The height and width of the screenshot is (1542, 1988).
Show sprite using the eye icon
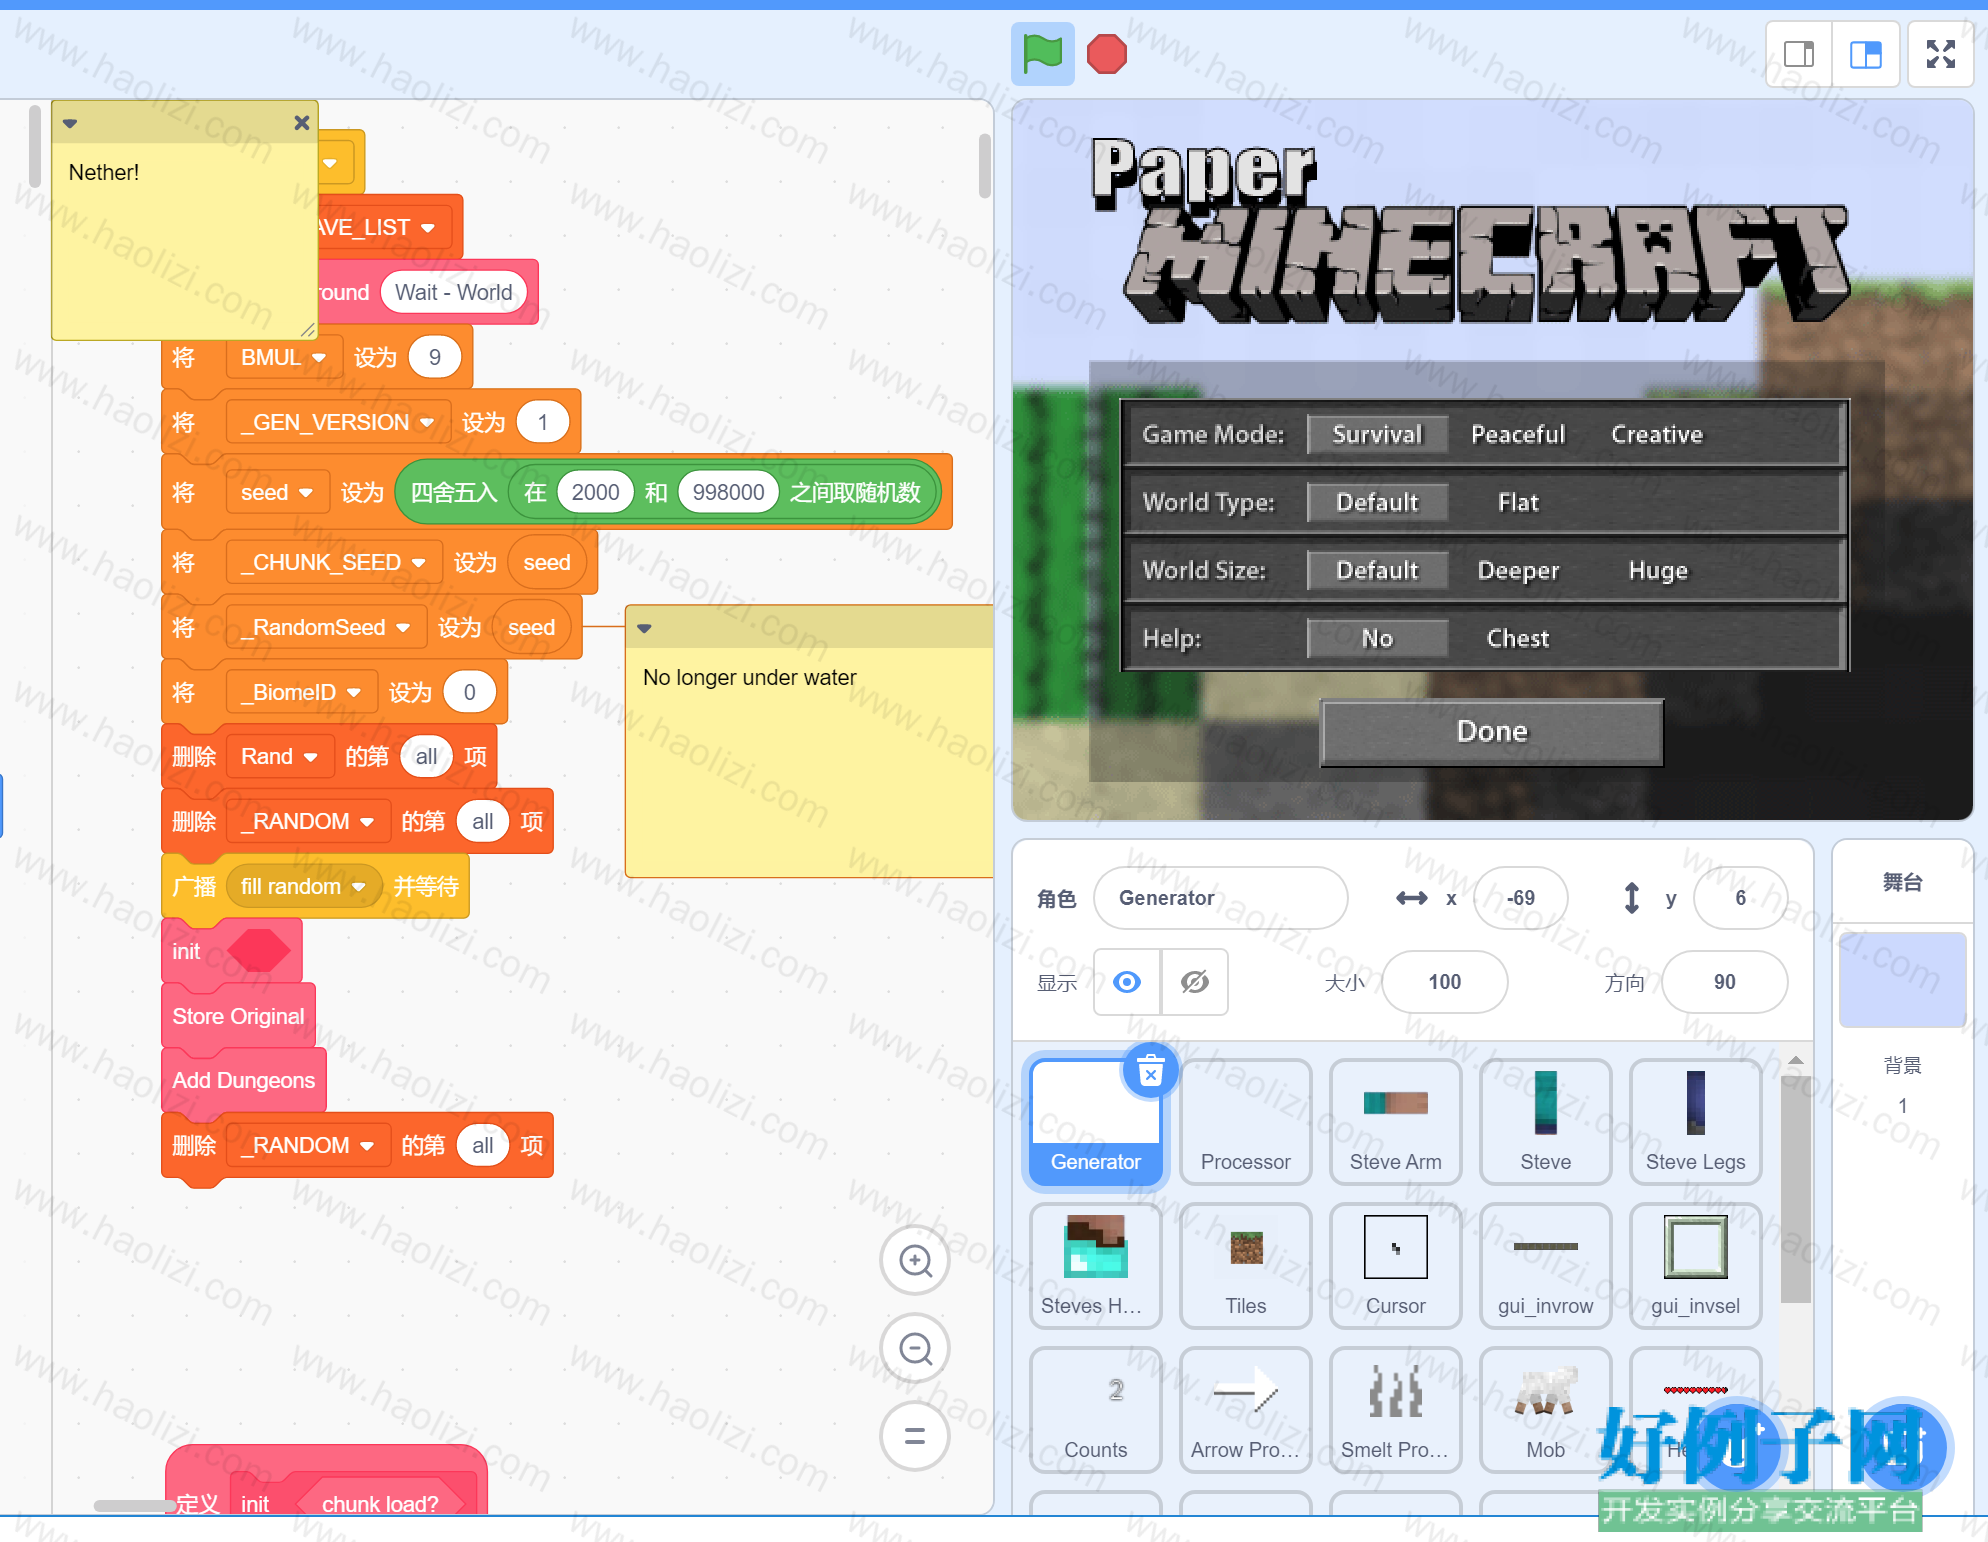(x=1127, y=982)
